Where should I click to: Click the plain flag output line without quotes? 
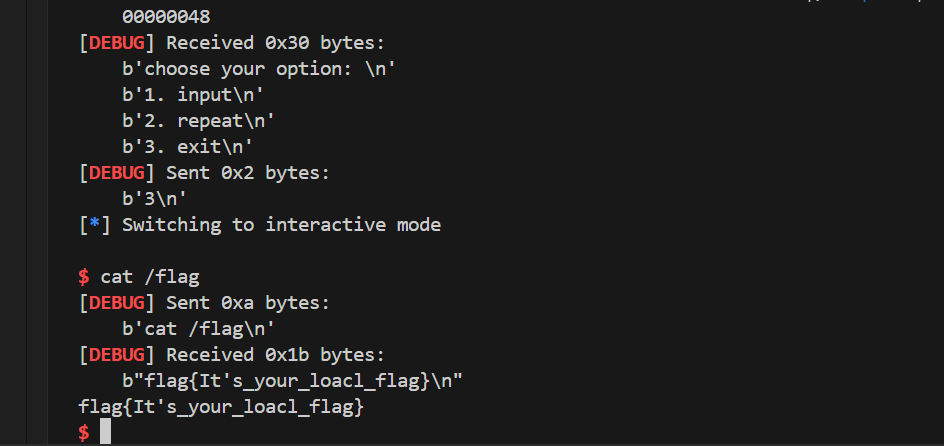[x=221, y=407]
